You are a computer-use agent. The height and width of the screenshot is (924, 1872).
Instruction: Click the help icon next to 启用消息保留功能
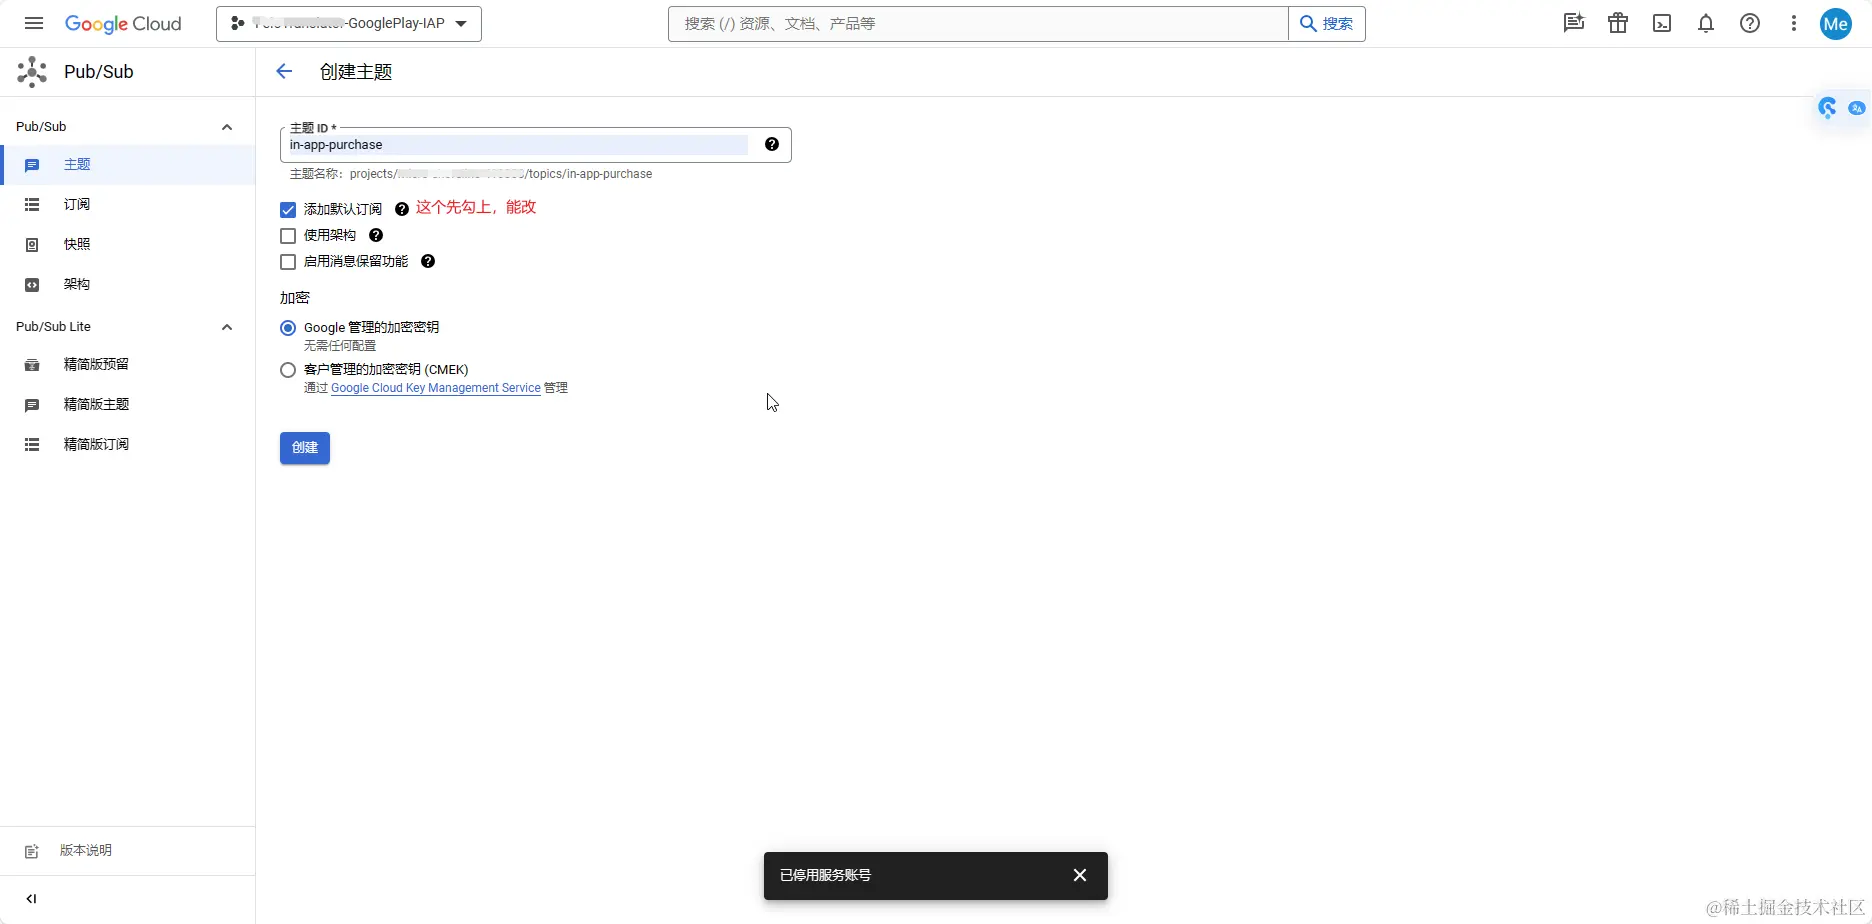(428, 261)
